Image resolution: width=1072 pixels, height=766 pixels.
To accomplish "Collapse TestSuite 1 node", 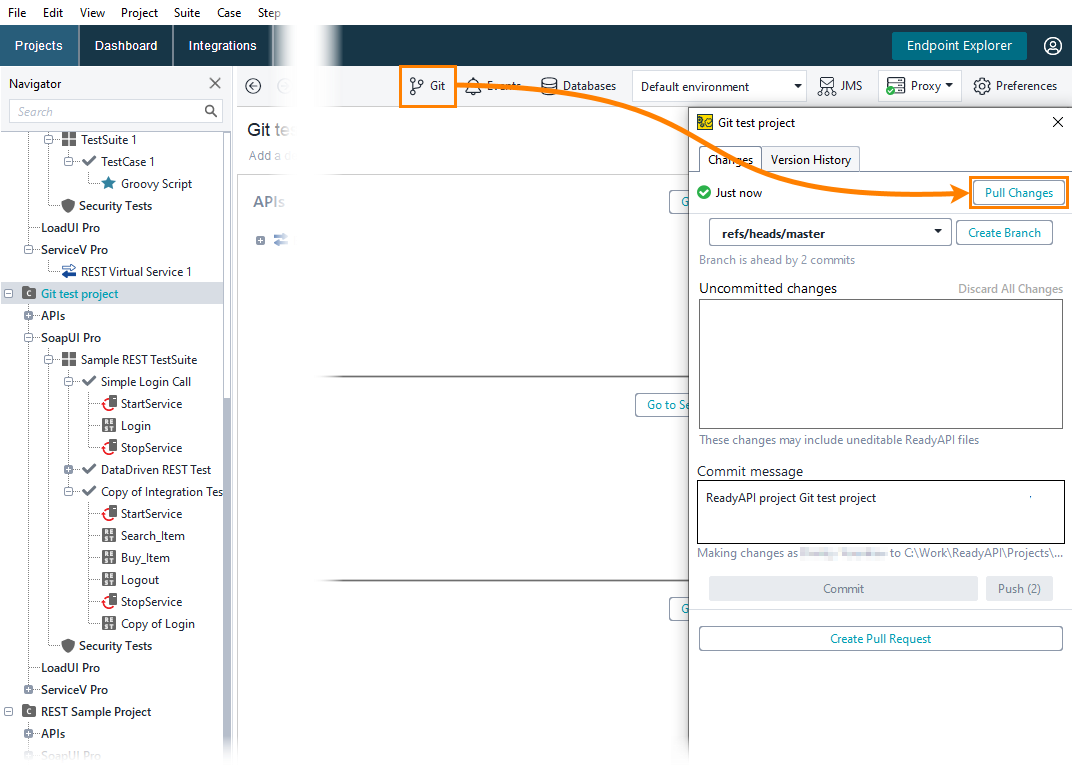I will coord(49,140).
